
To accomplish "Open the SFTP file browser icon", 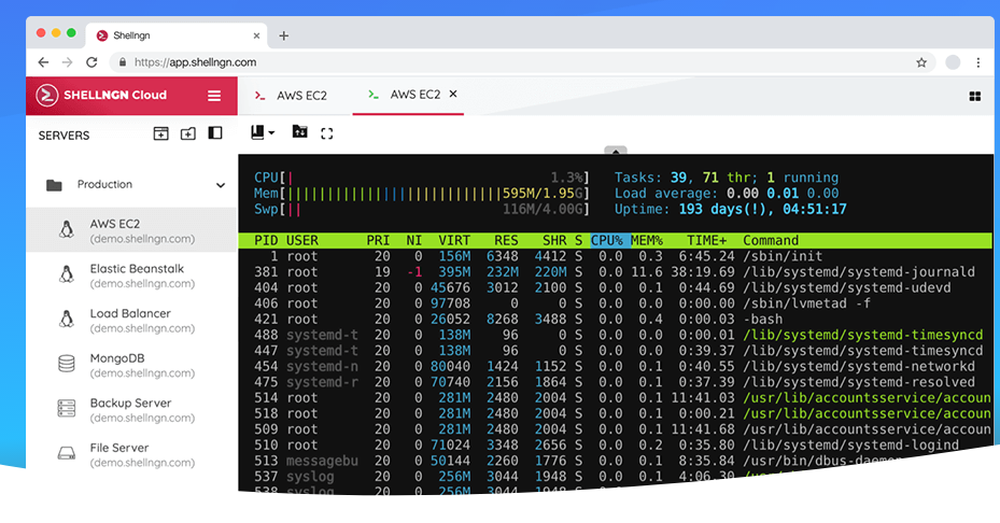I will pyautogui.click(x=300, y=131).
